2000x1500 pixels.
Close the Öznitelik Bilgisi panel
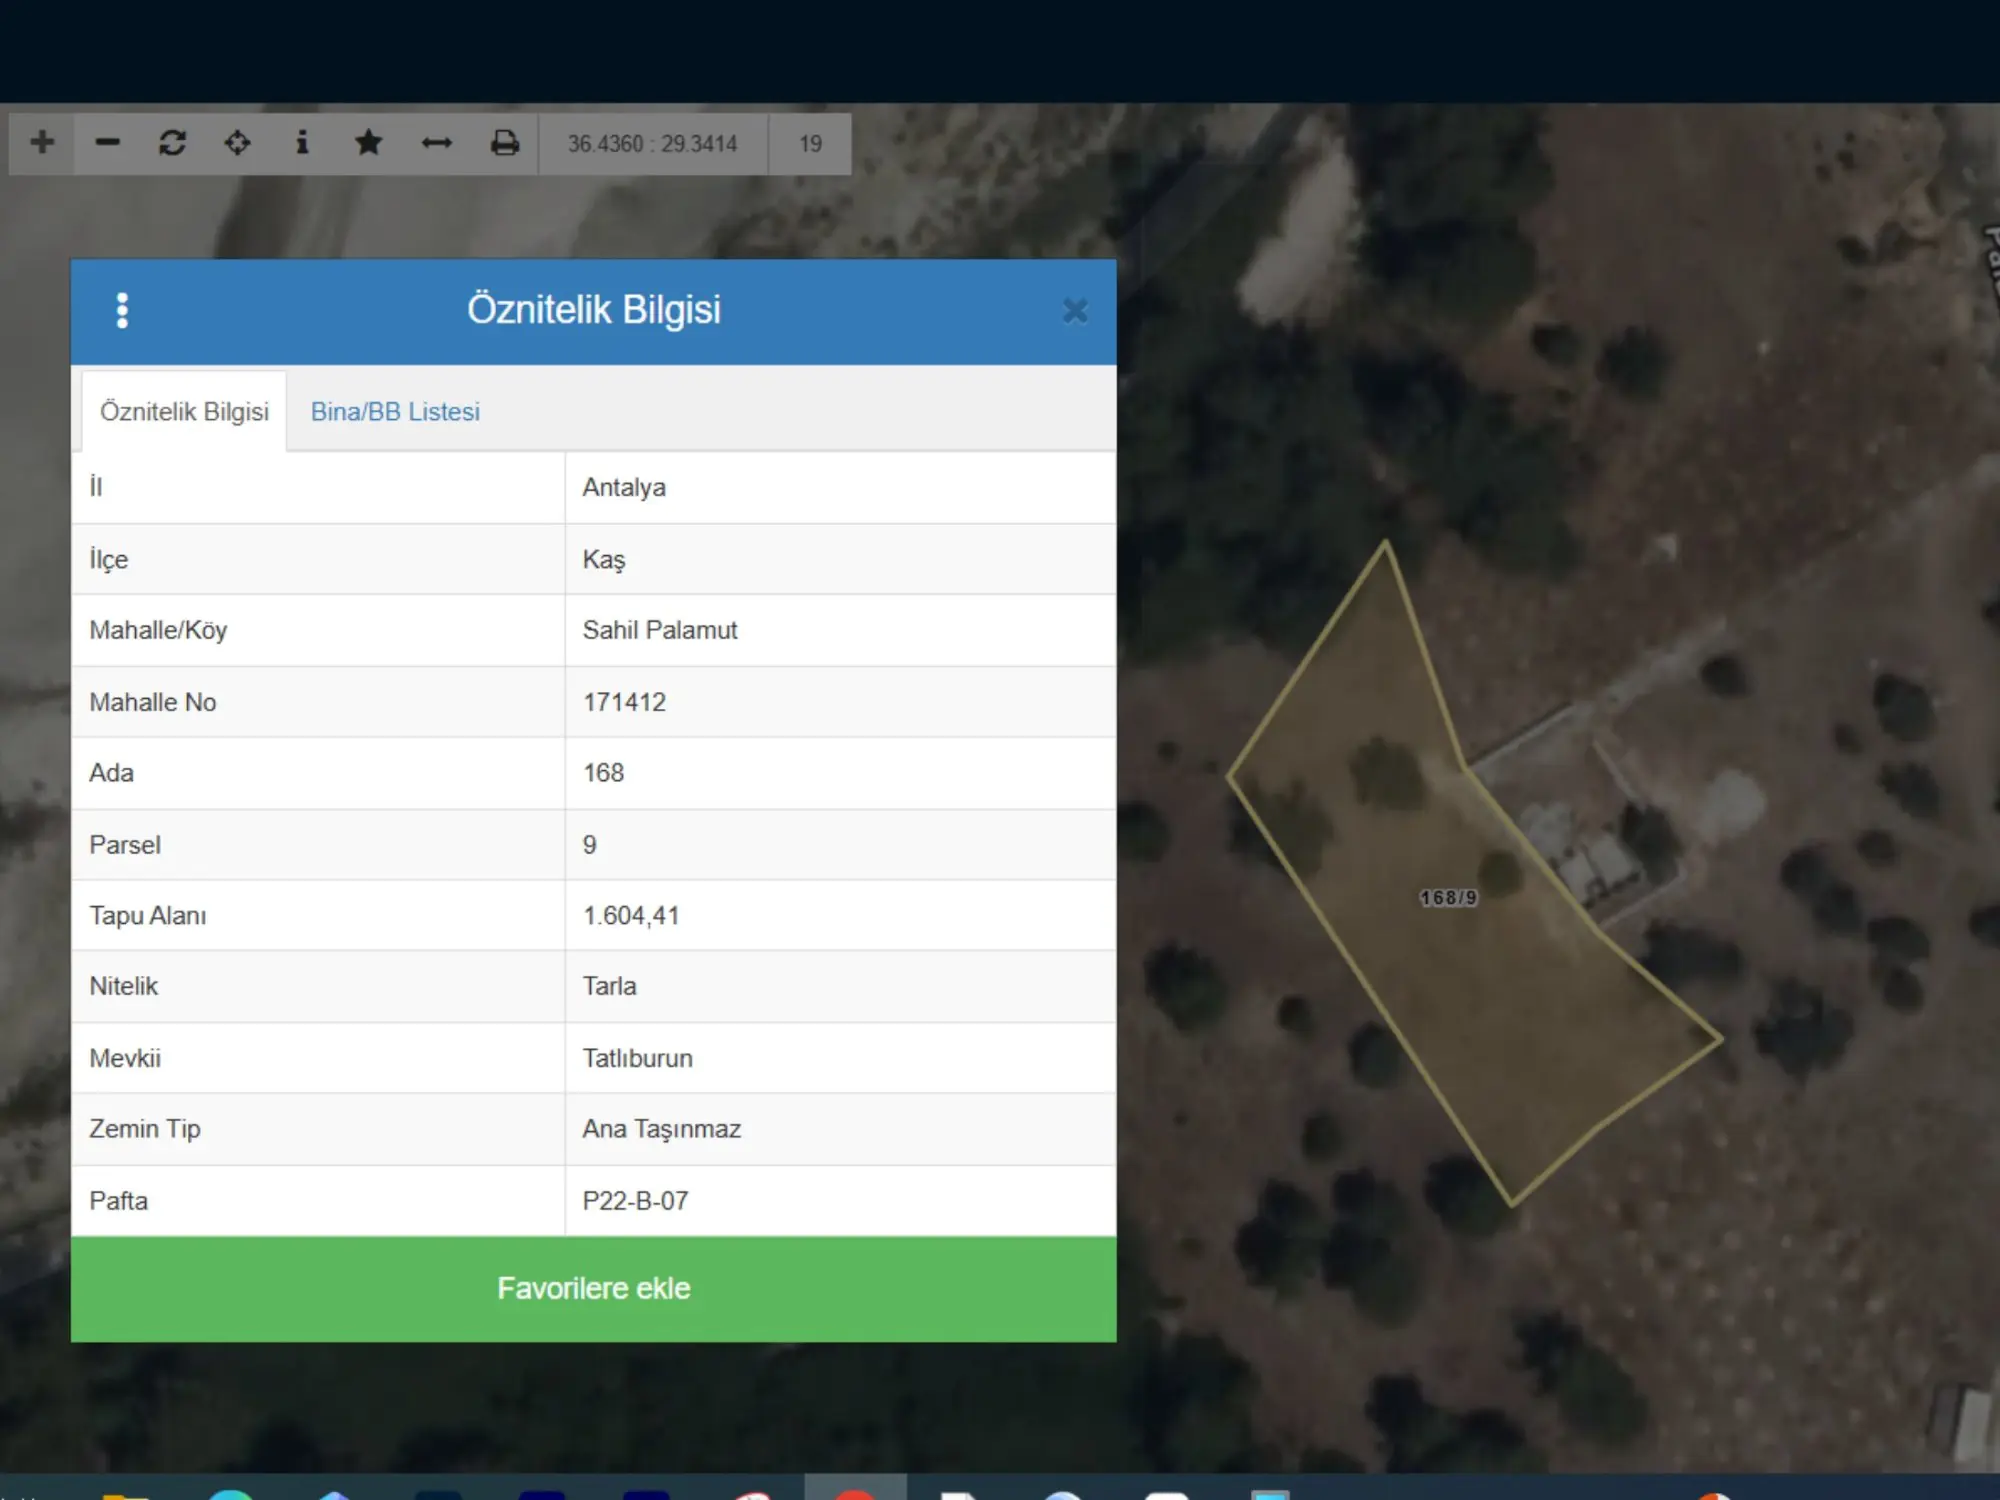point(1075,311)
